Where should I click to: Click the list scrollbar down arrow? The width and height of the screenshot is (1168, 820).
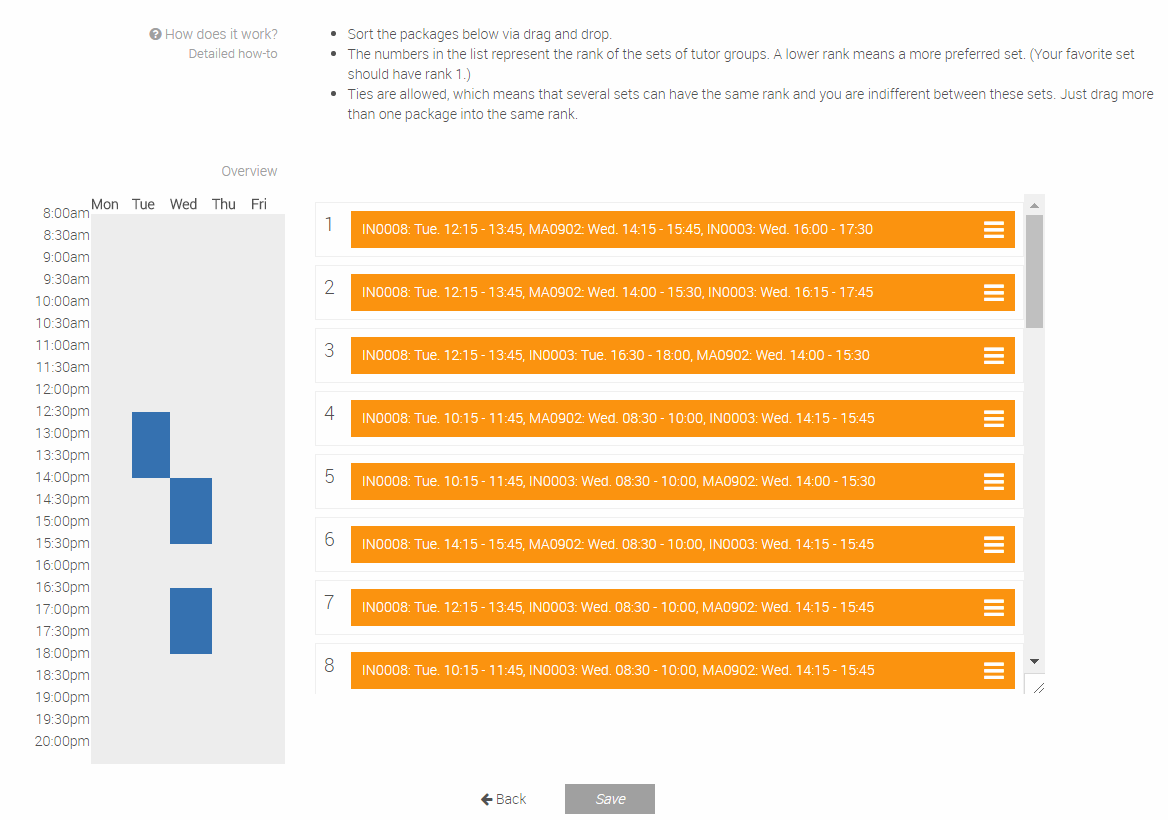click(x=1034, y=661)
